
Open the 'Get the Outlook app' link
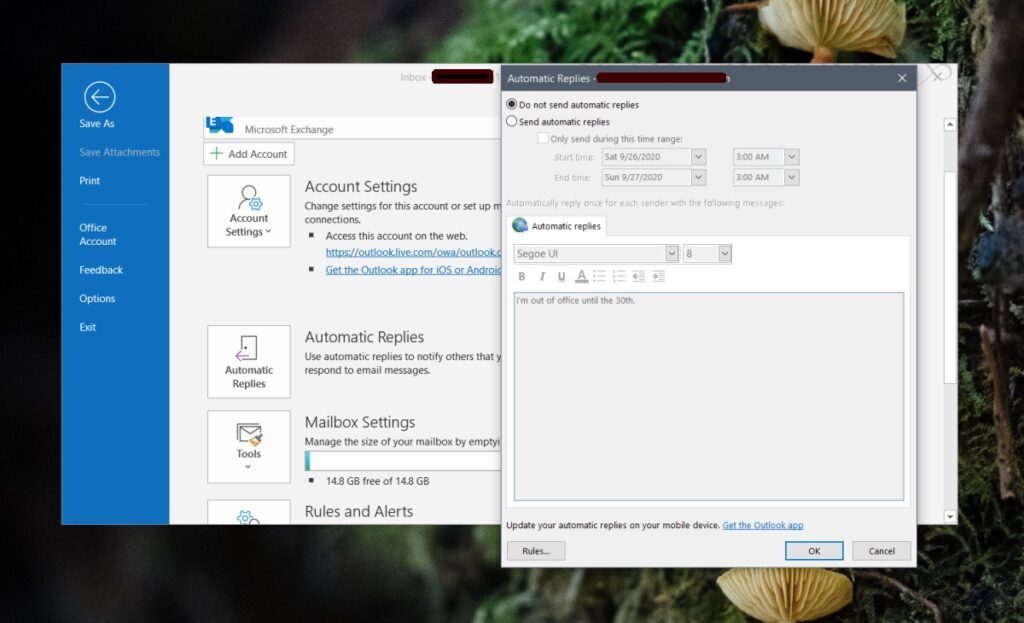762,525
